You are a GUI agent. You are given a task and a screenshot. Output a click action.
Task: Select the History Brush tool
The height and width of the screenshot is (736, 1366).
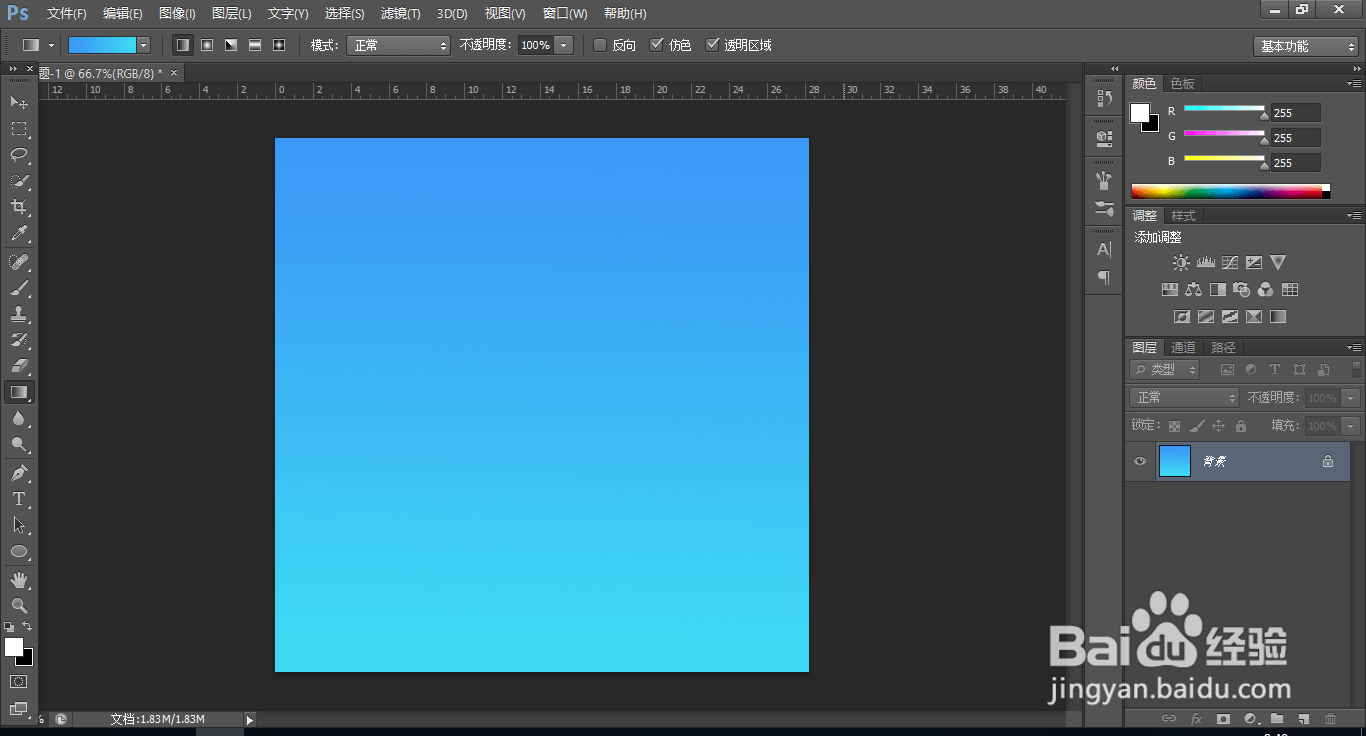(x=19, y=340)
